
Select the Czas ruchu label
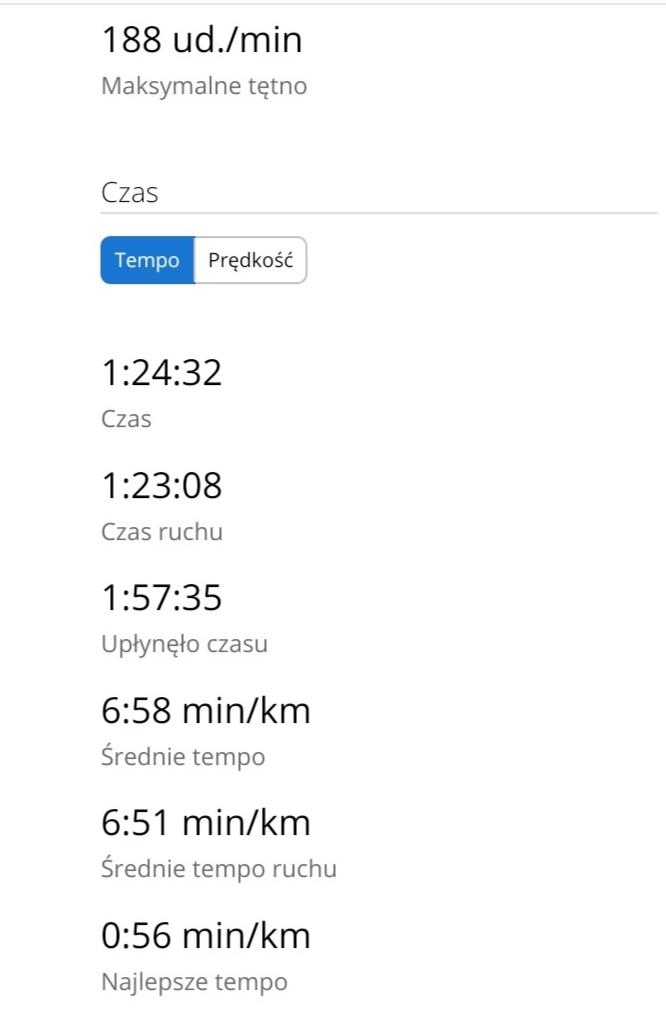162,531
